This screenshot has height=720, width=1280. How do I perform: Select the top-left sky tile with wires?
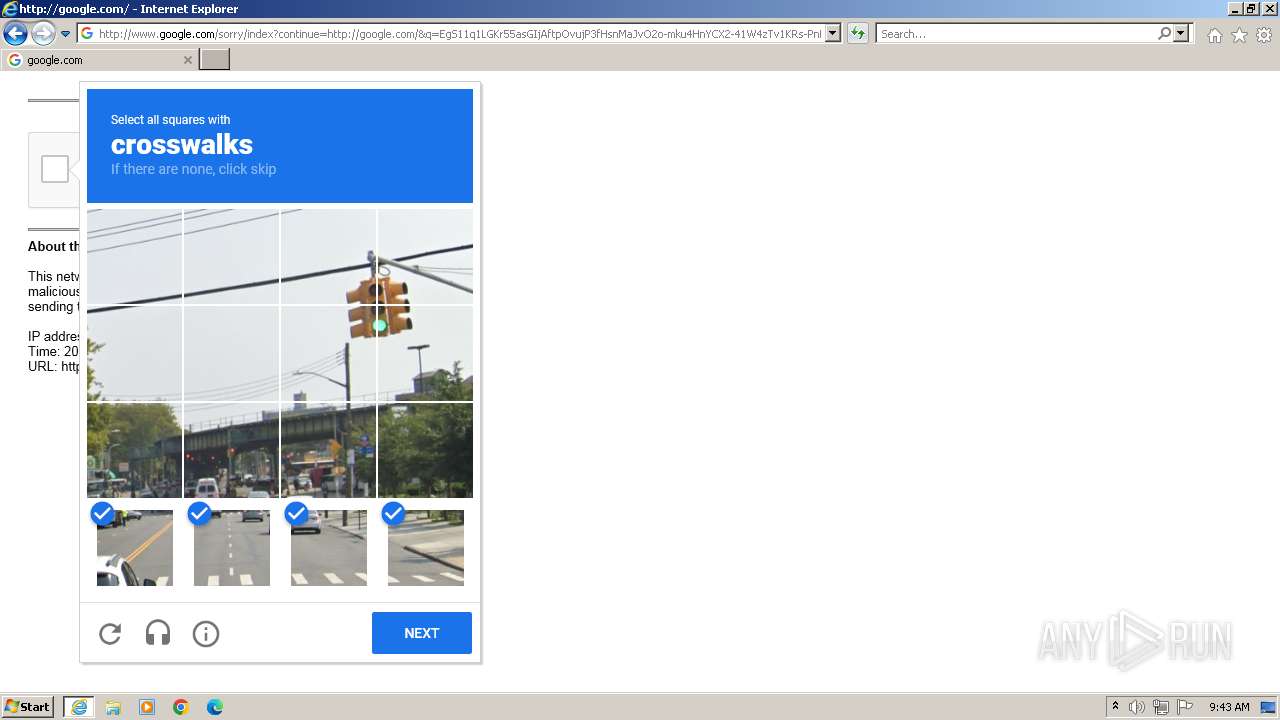134,256
